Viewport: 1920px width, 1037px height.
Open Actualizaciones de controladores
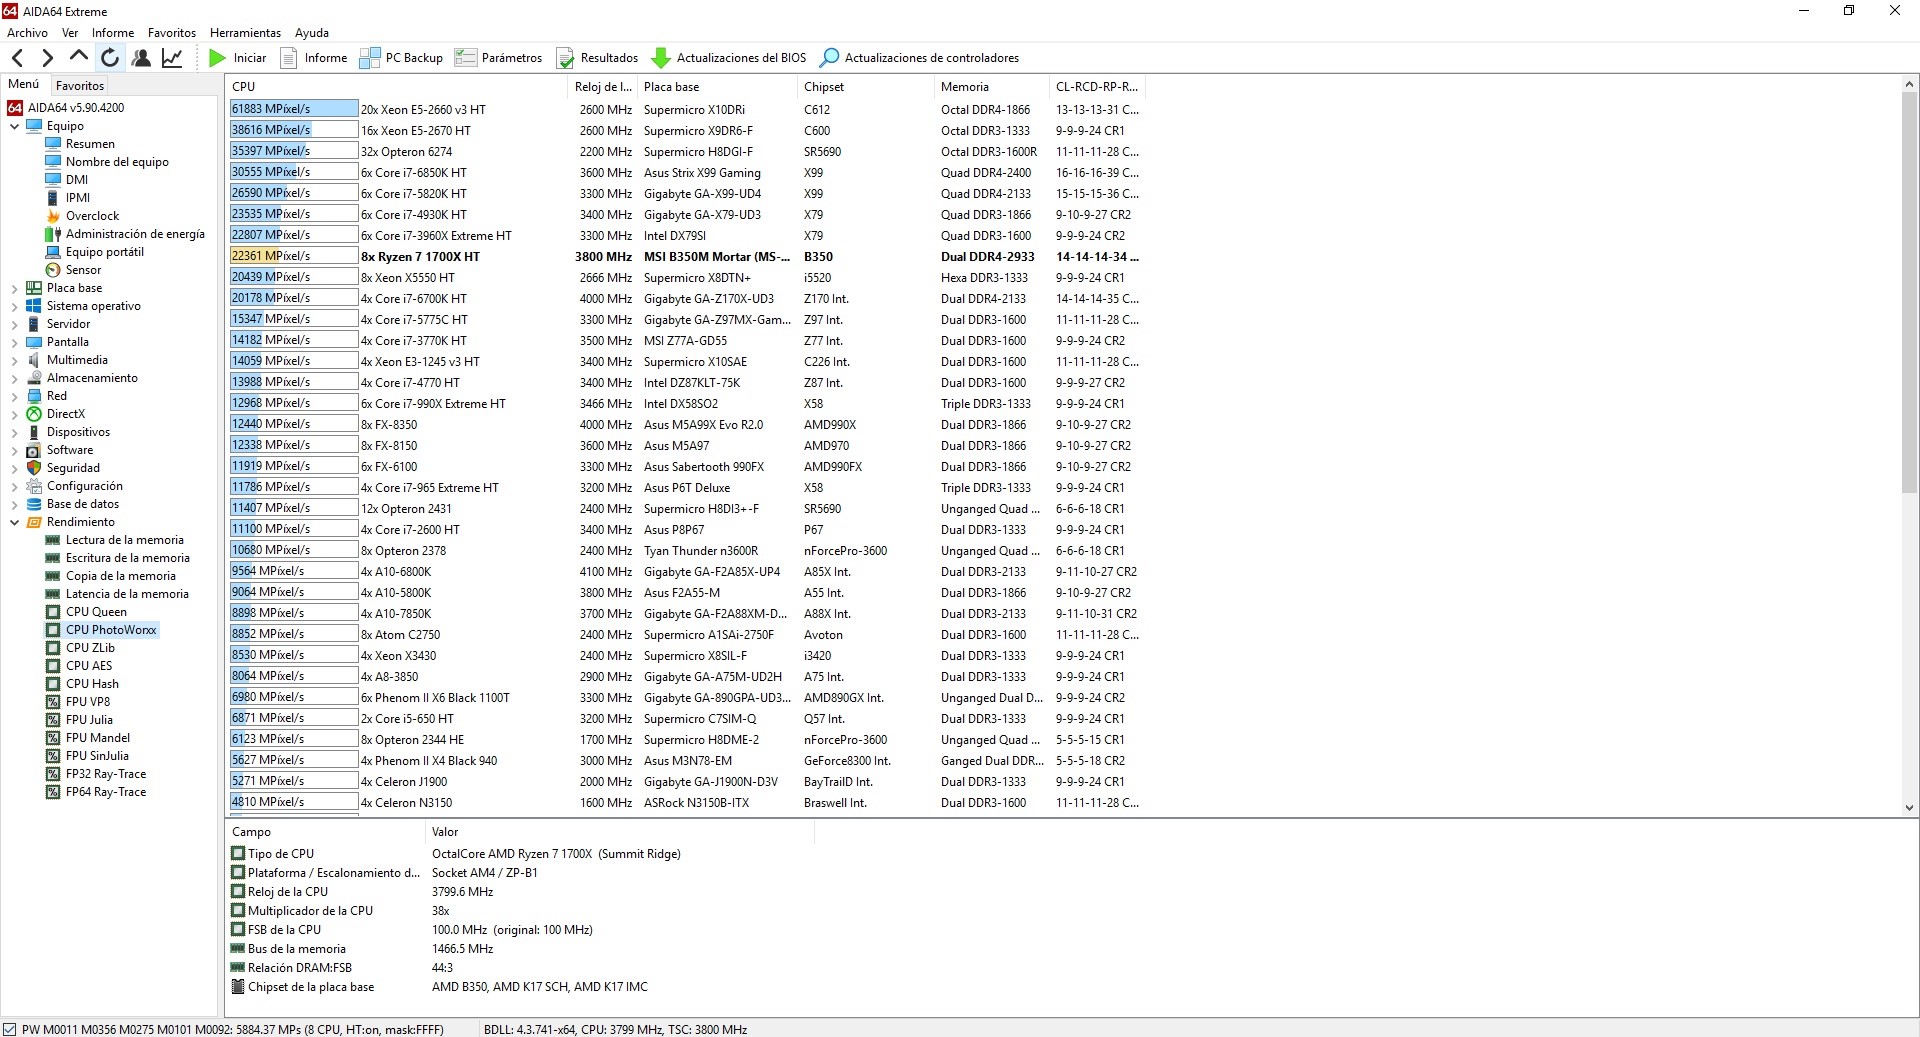[x=919, y=58]
